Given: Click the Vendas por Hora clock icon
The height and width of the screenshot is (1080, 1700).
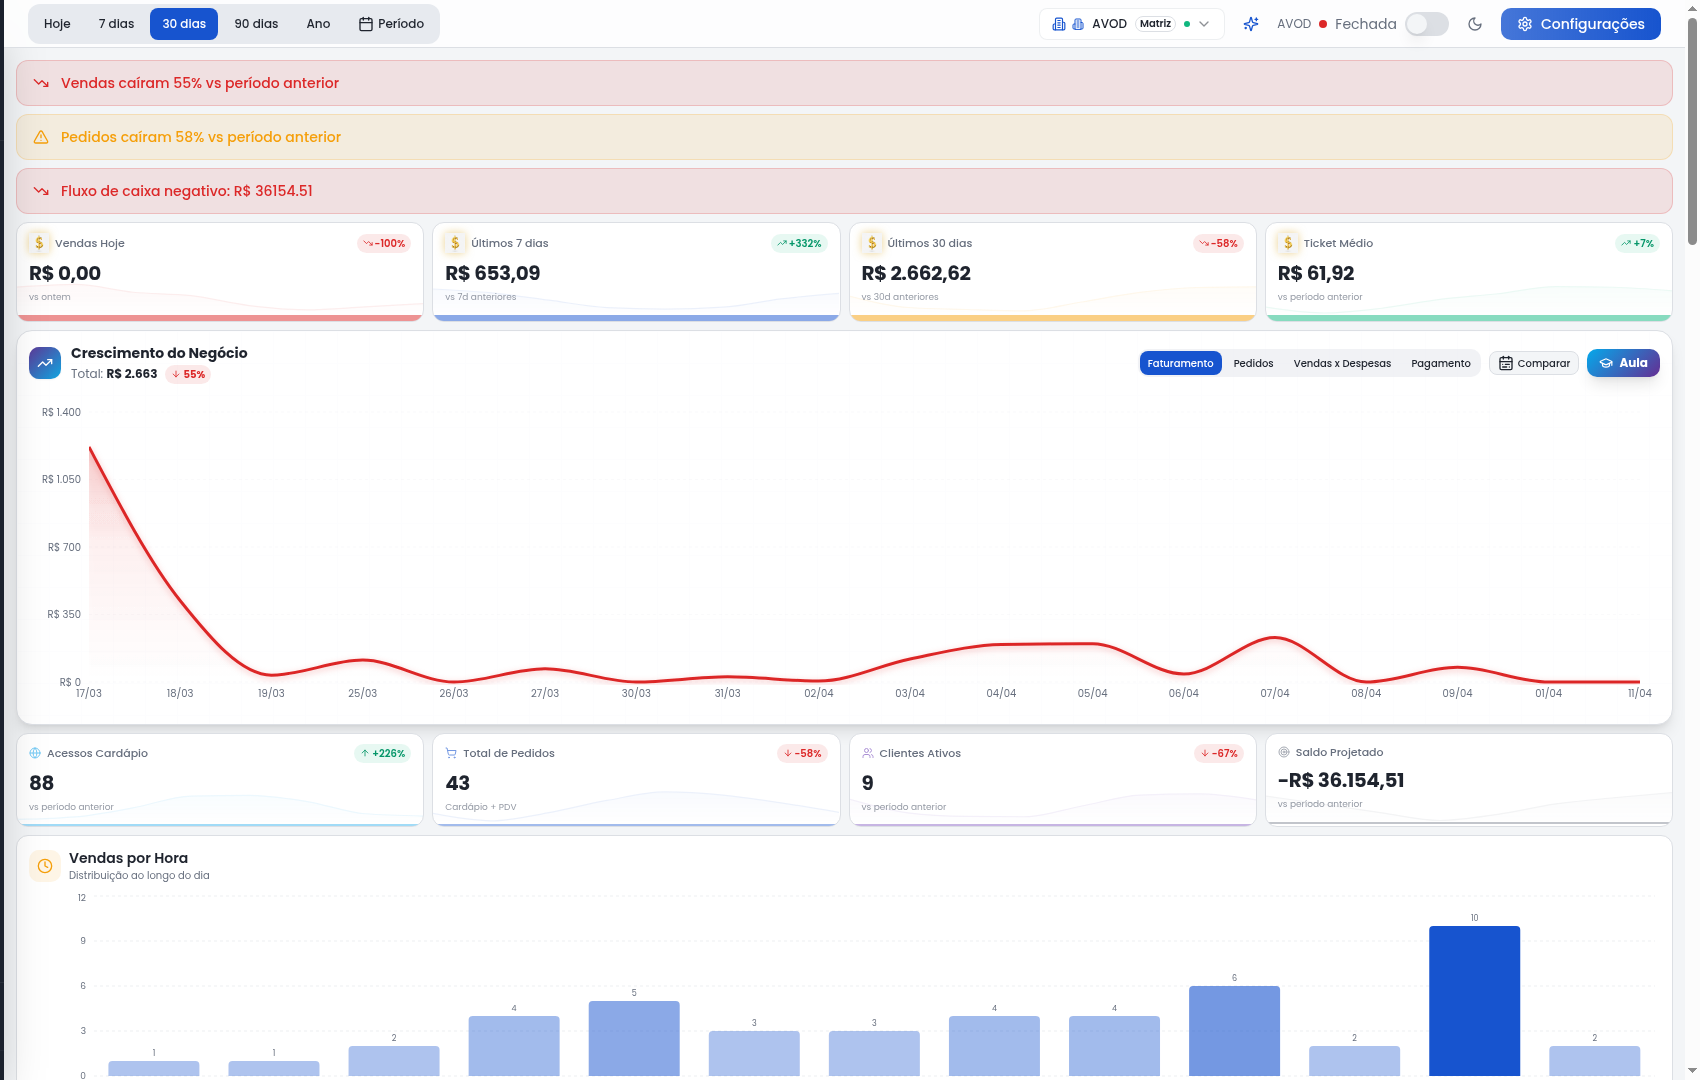Looking at the screenshot, I should click(45, 866).
